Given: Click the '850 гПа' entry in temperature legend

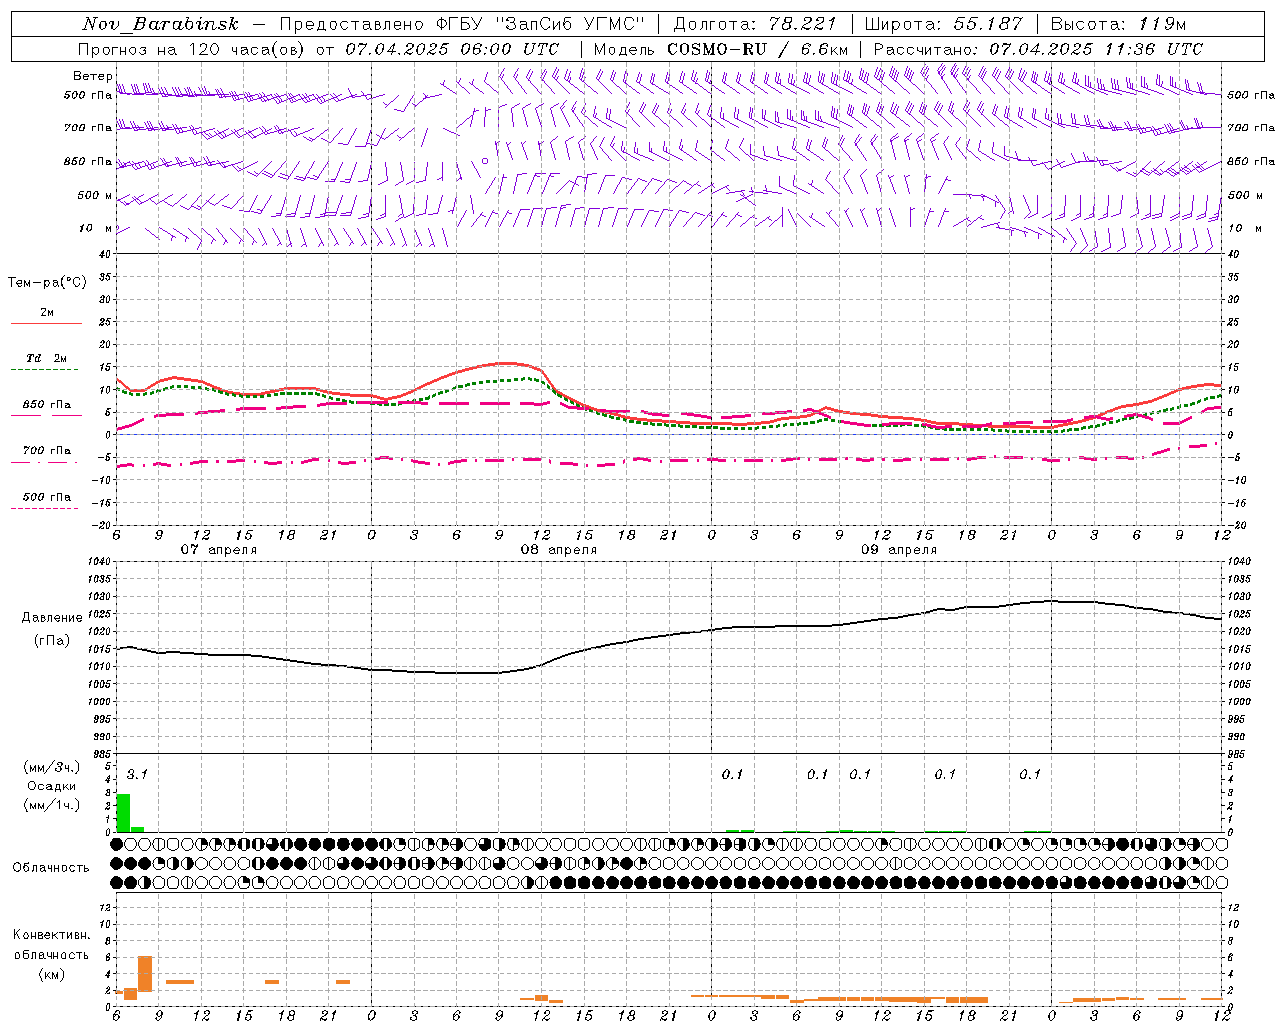Looking at the screenshot, I should [46, 405].
